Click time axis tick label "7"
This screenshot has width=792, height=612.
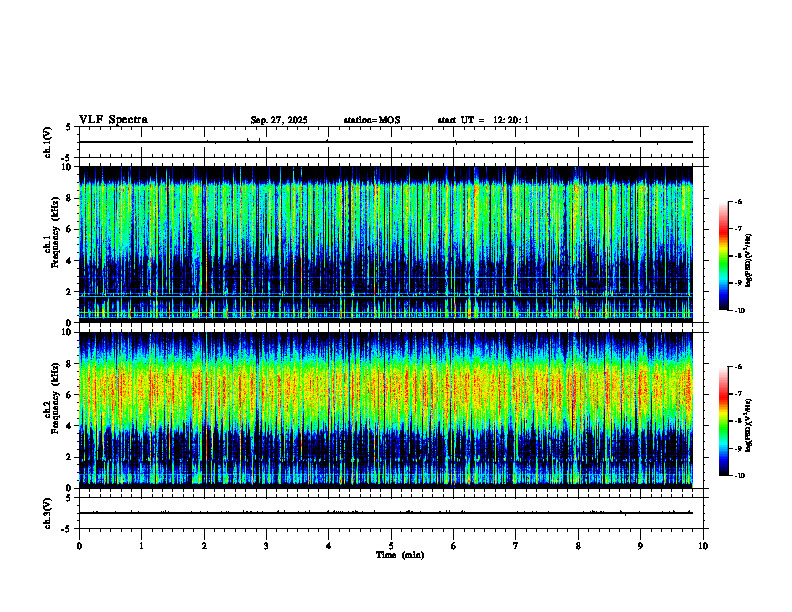(516, 546)
